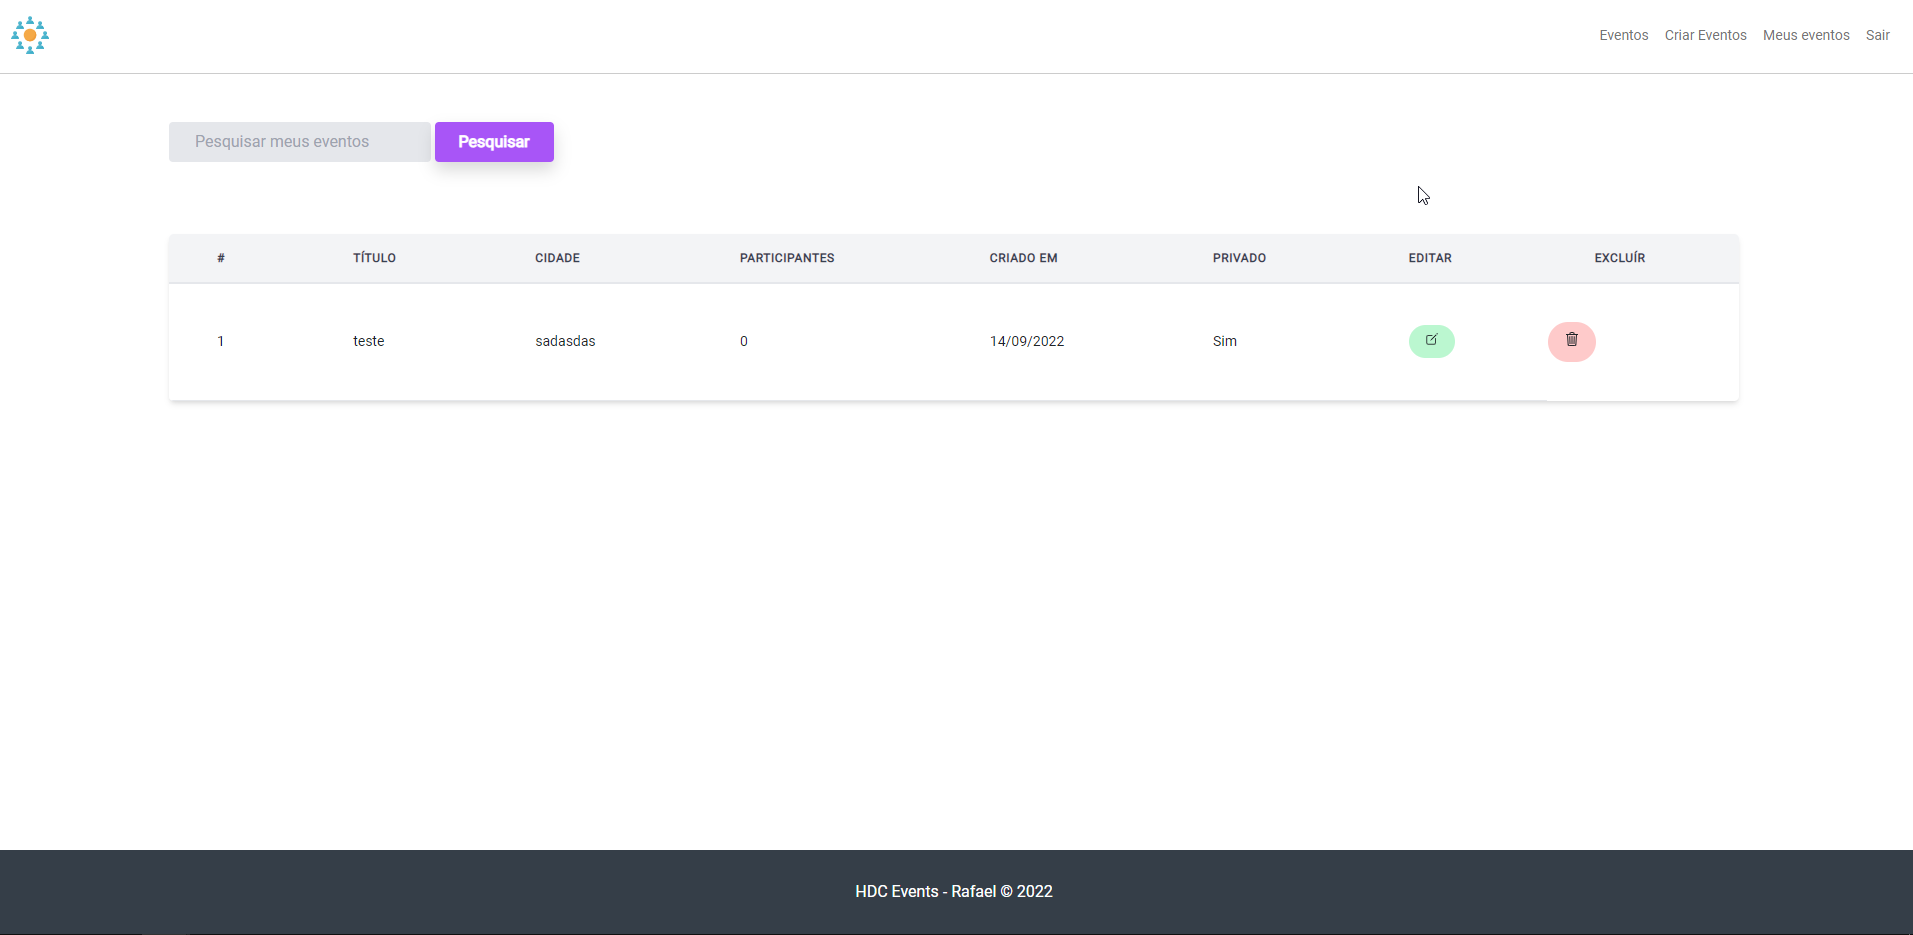Click the "CRIADO EM" column header

point(1023,258)
